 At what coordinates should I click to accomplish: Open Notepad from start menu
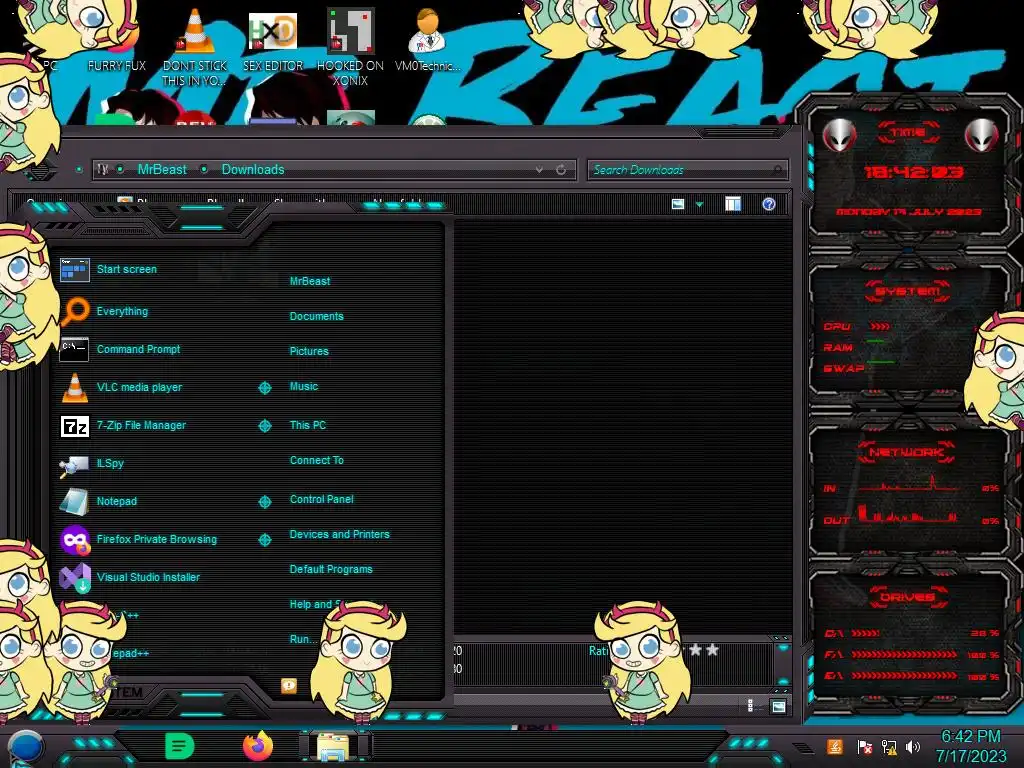[98, 502]
